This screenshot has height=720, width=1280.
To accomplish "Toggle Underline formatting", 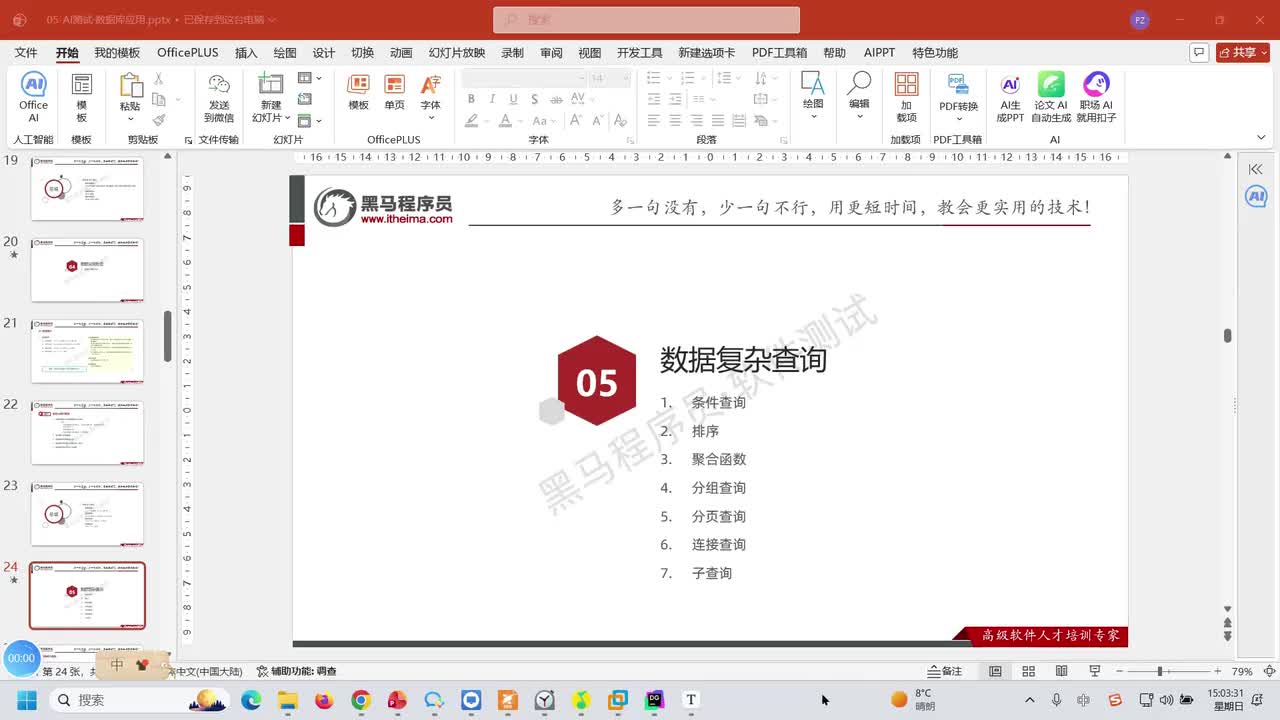I will pos(513,99).
